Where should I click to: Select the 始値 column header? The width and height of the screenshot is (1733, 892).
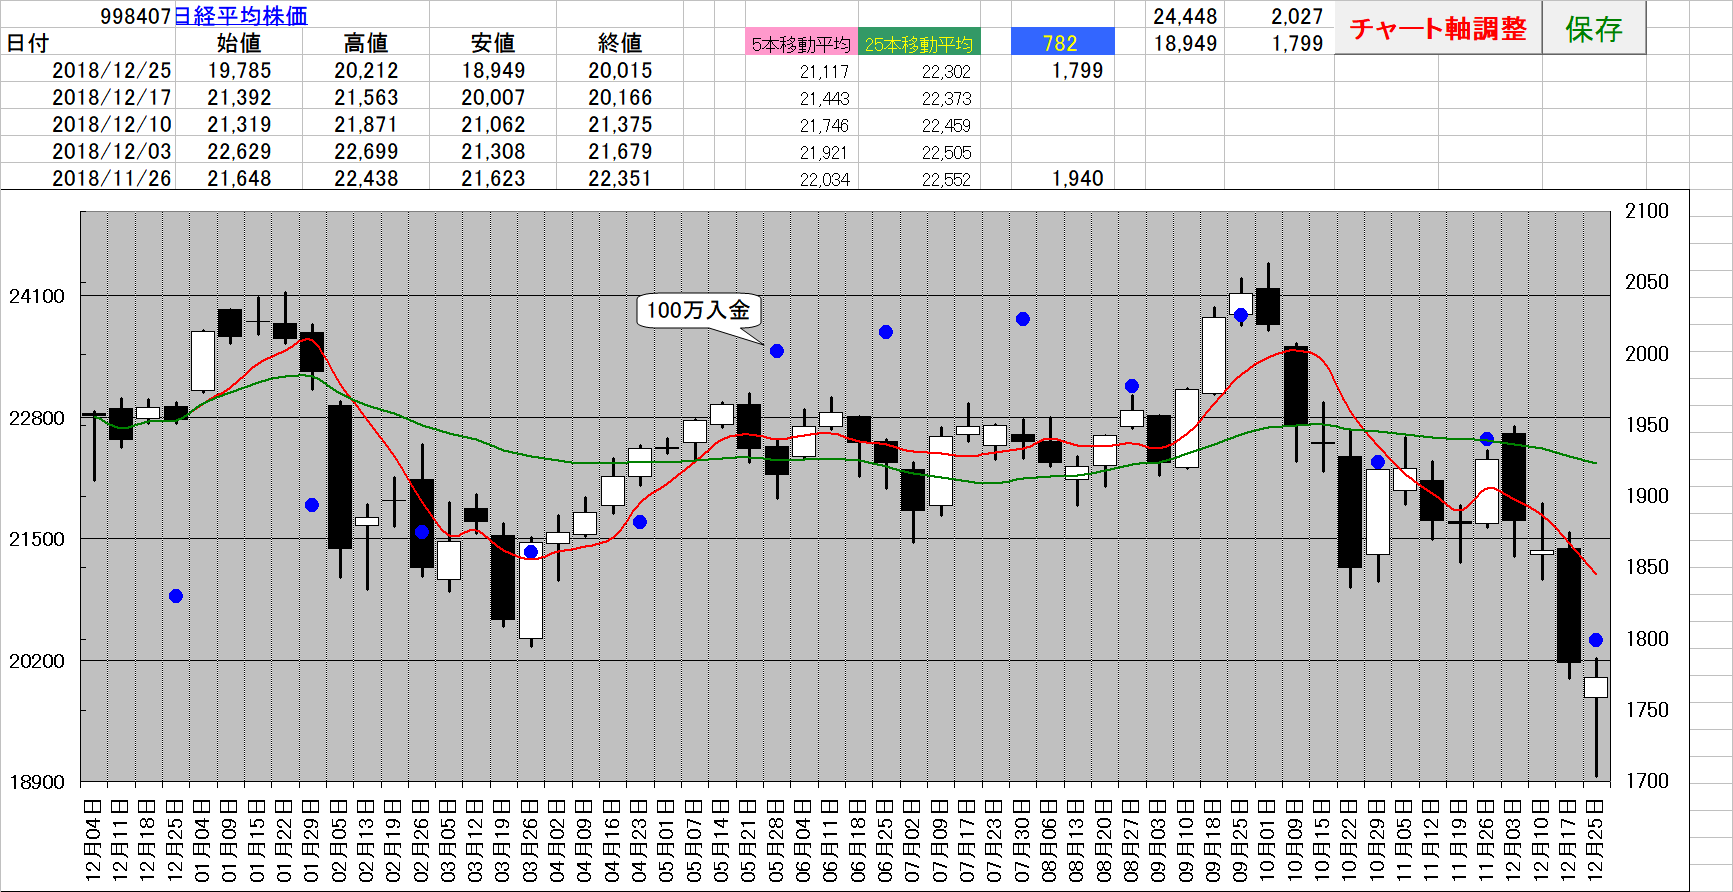click(239, 43)
